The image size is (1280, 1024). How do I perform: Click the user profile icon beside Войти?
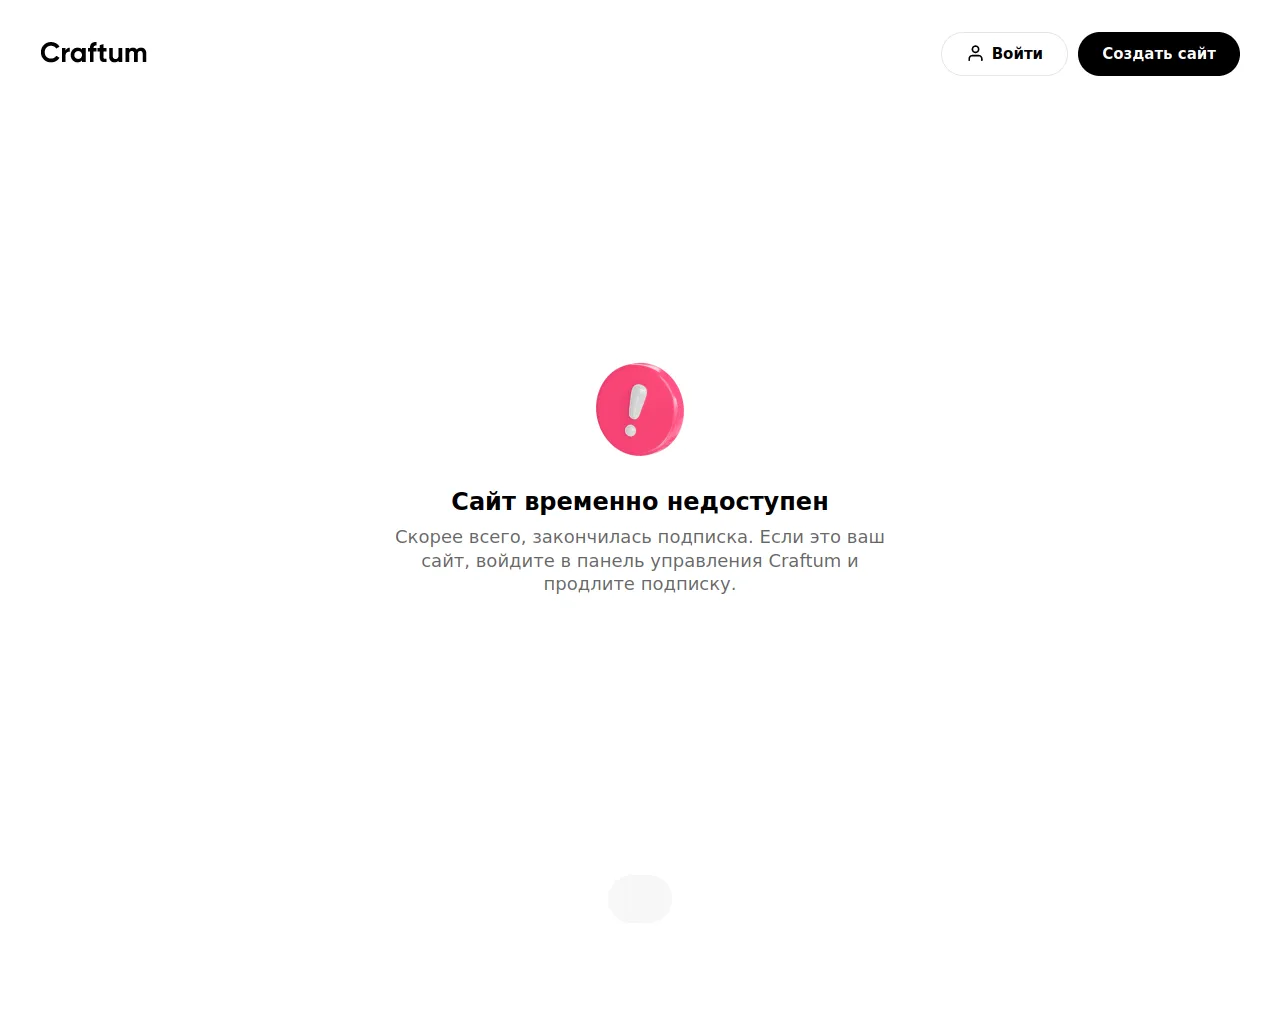(x=975, y=54)
